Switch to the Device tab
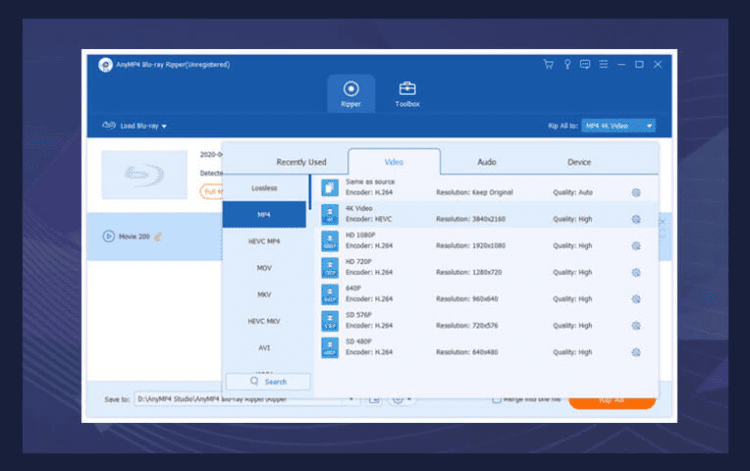Viewport: 750px width, 471px height. (x=579, y=162)
